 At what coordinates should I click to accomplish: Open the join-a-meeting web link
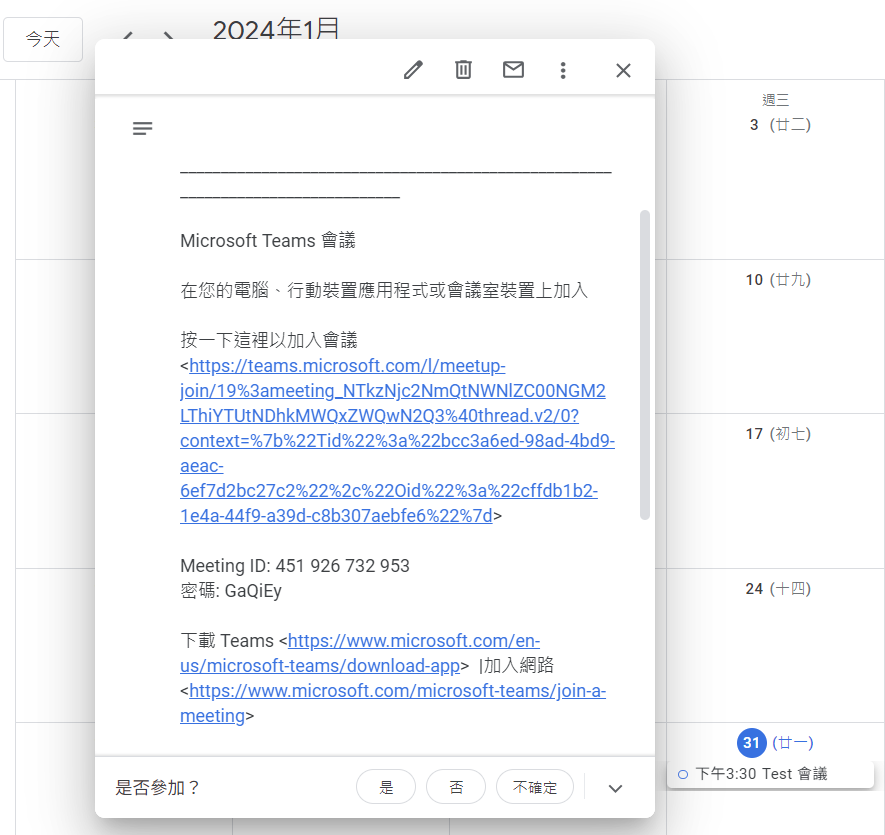pyautogui.click(x=393, y=703)
